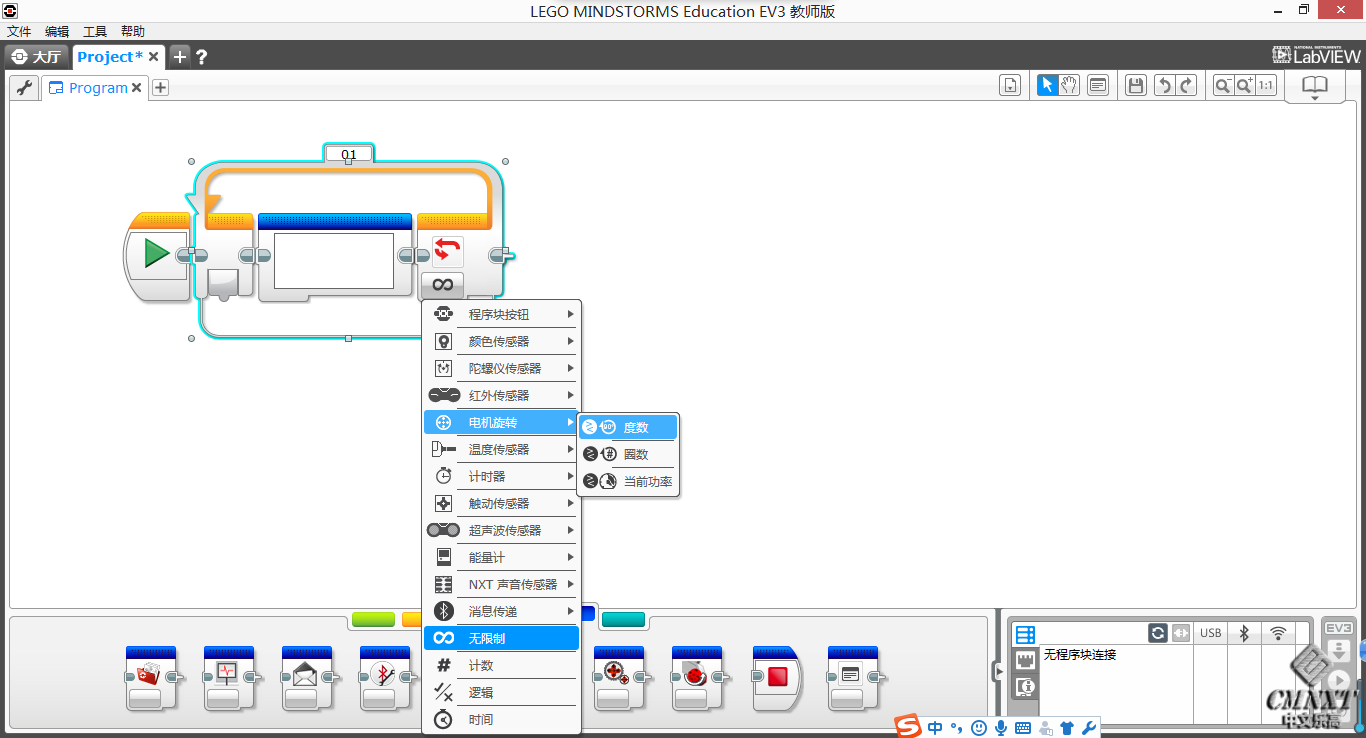This screenshot has height=738, width=1366.
Task: Add a new project with the plus tab
Action: point(180,57)
